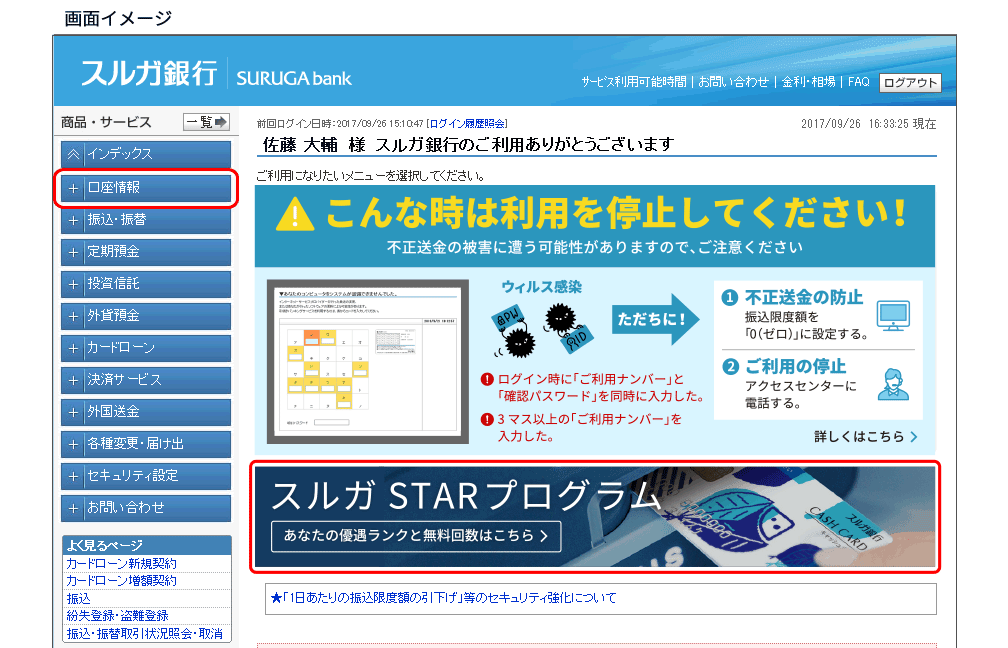The height and width of the screenshot is (648, 1008).
Task: Click the operator headset icon beside ご利用の停止
Action: click(894, 384)
